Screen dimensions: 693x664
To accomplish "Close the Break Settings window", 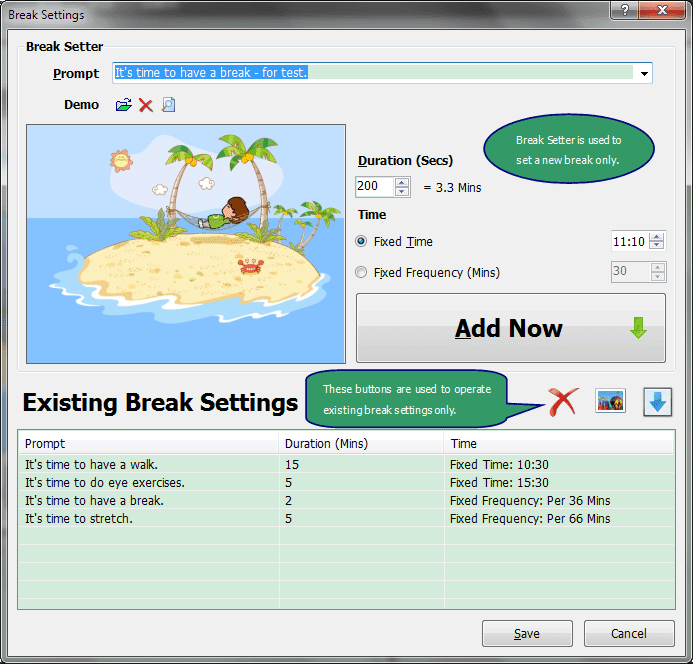I will 662,10.
